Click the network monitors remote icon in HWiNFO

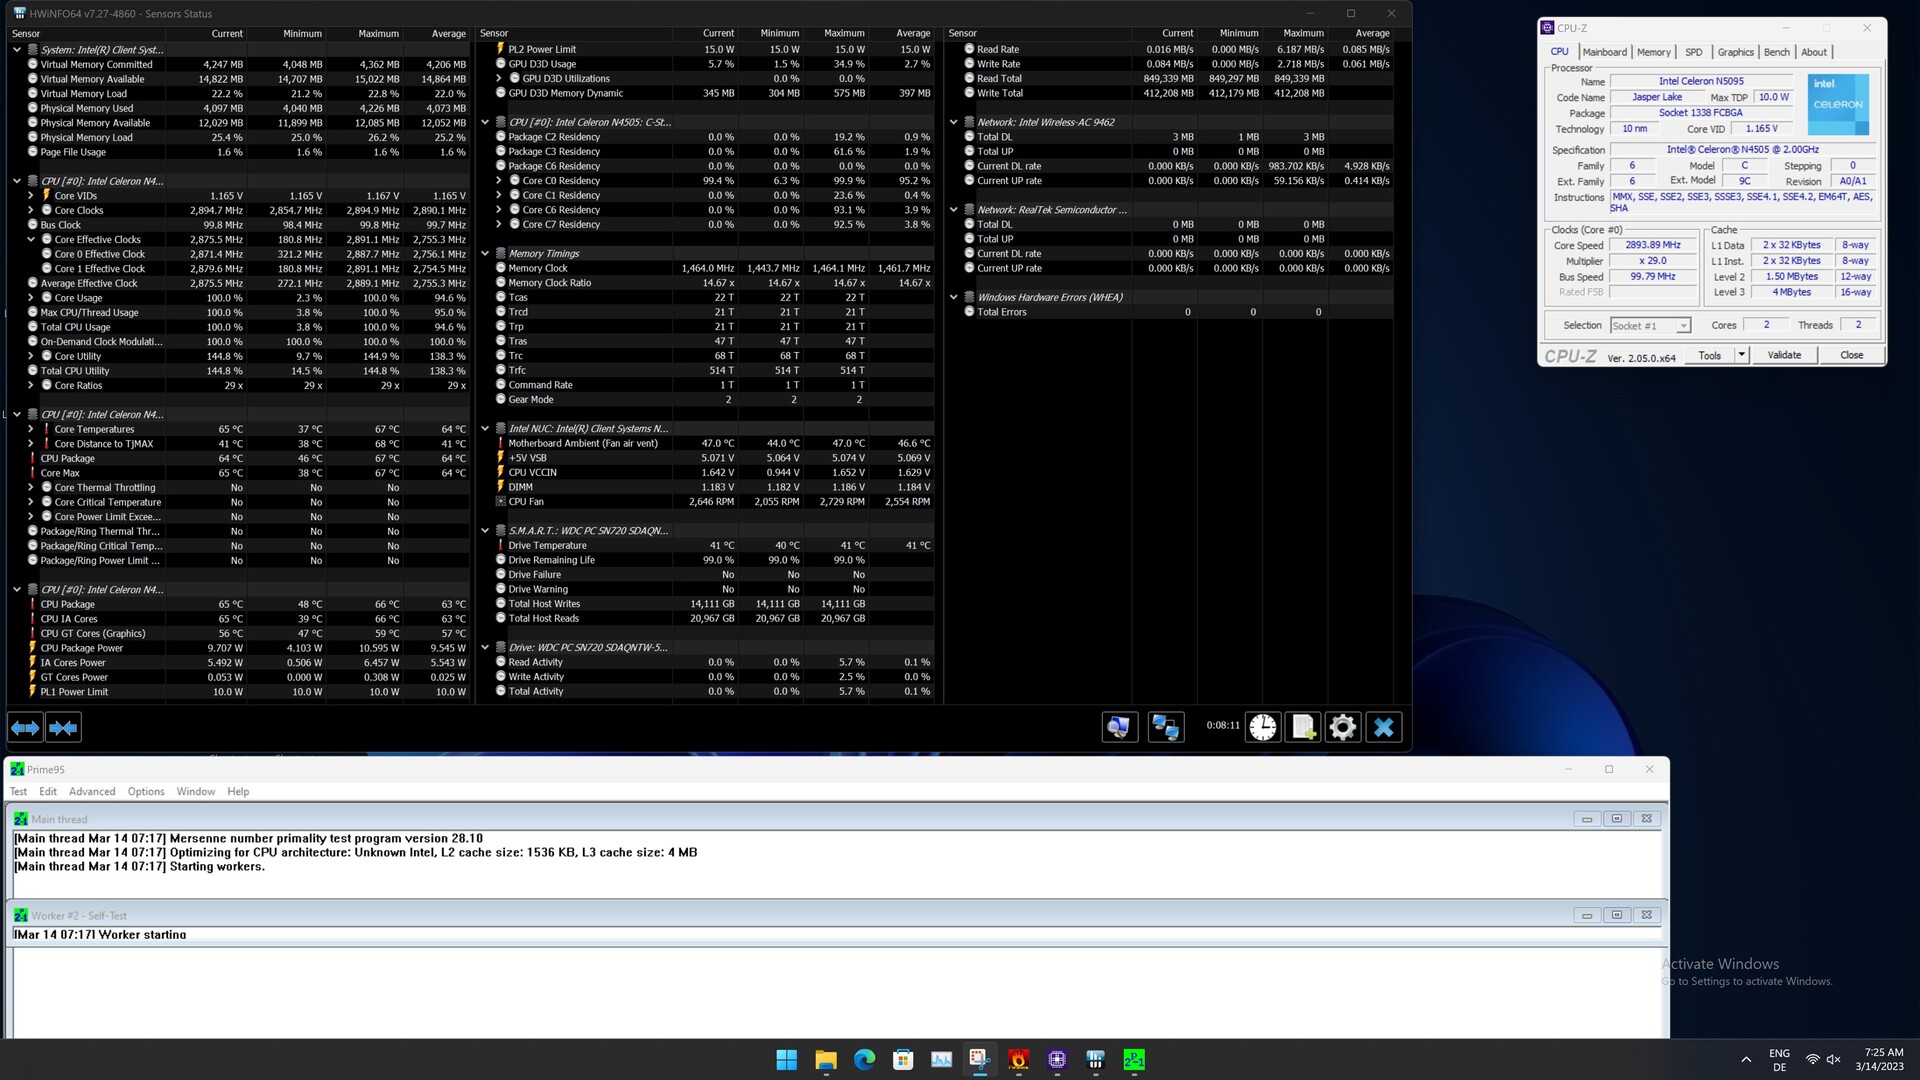(x=1166, y=728)
